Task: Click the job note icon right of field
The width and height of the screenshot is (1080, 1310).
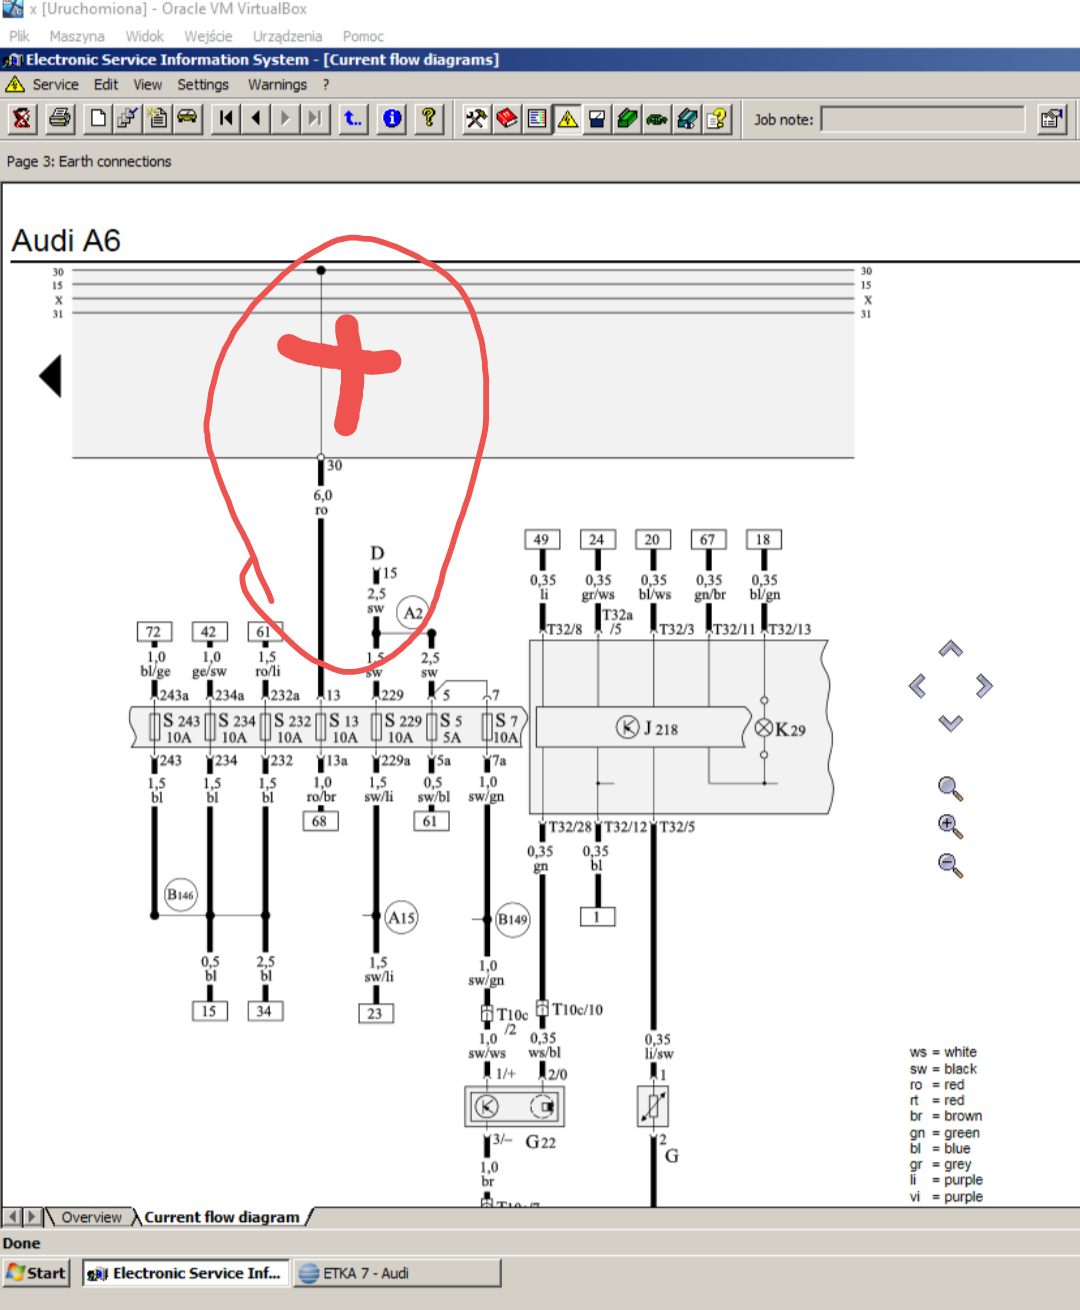Action: click(x=1050, y=119)
